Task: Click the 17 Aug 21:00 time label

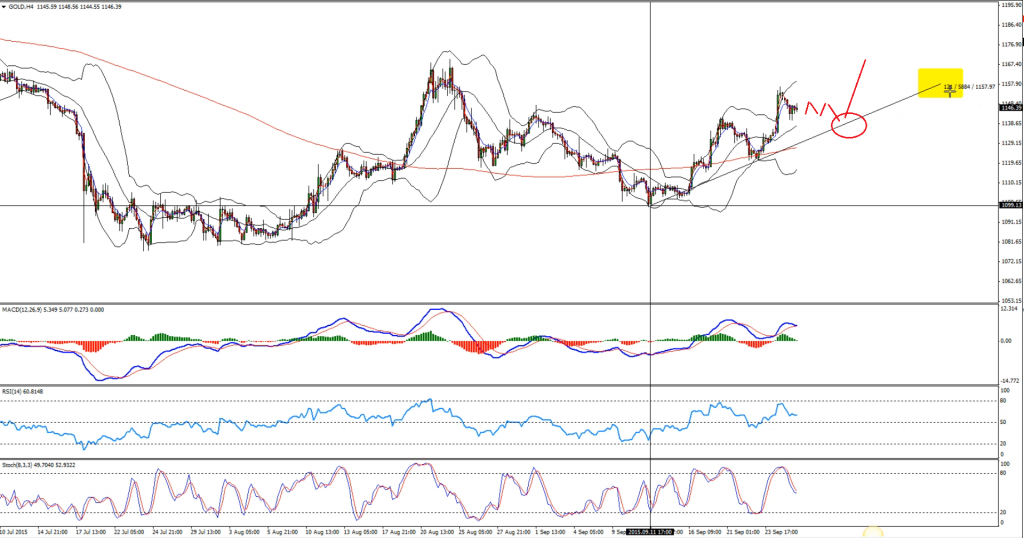Action: point(399,532)
